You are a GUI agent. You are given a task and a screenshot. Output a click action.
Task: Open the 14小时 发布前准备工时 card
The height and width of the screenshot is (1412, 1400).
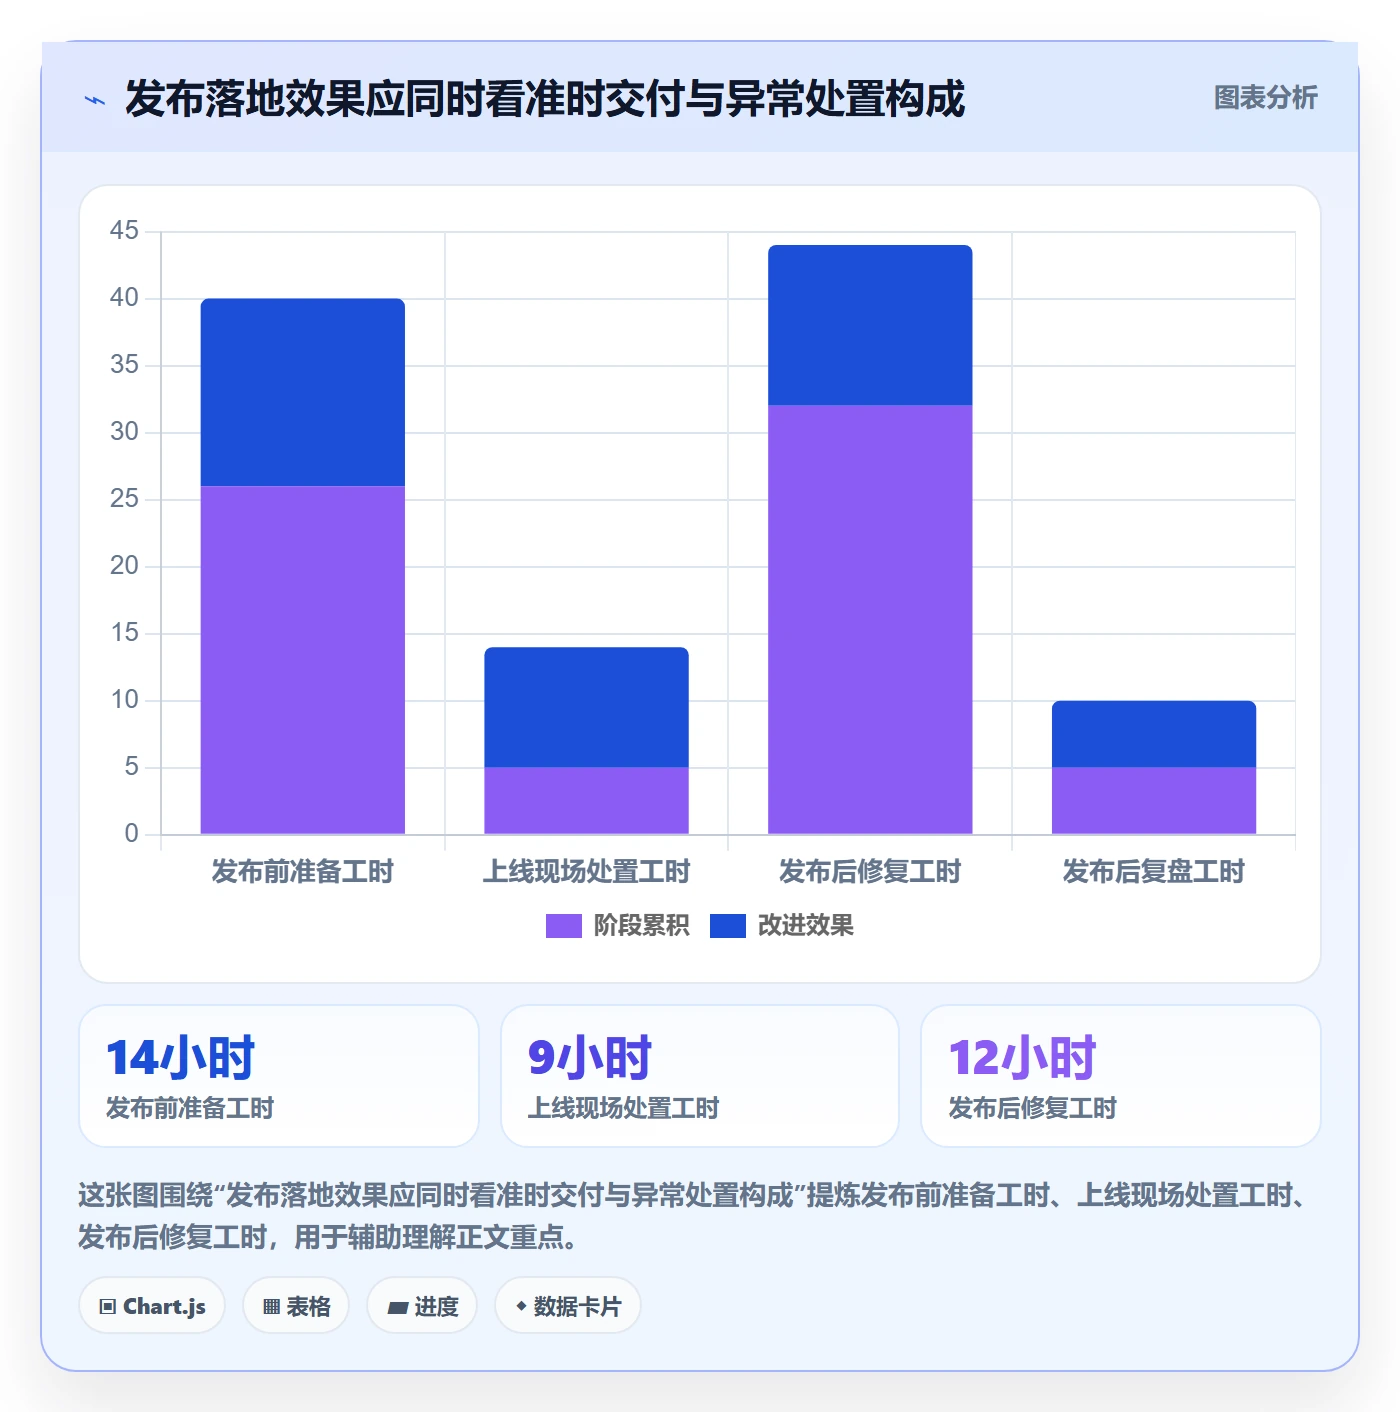point(279,1076)
